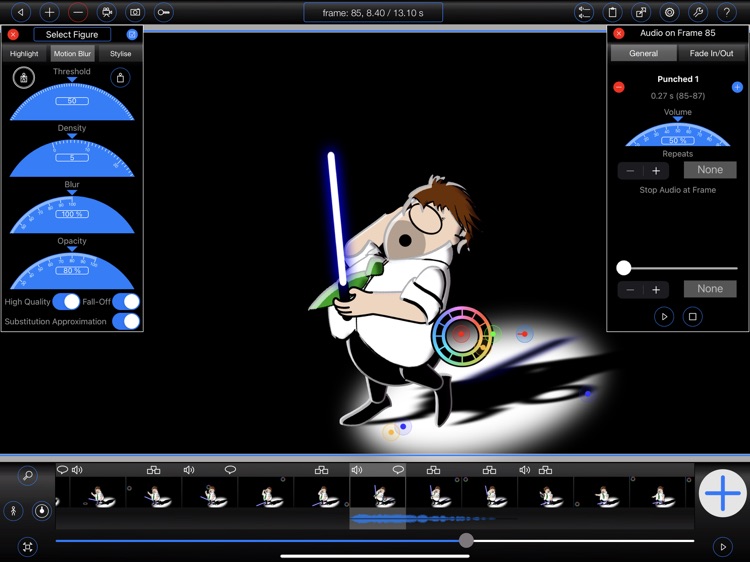750x562 pixels.
Task: Click the stick figure icon at bottom left
Action: [x=13, y=511]
